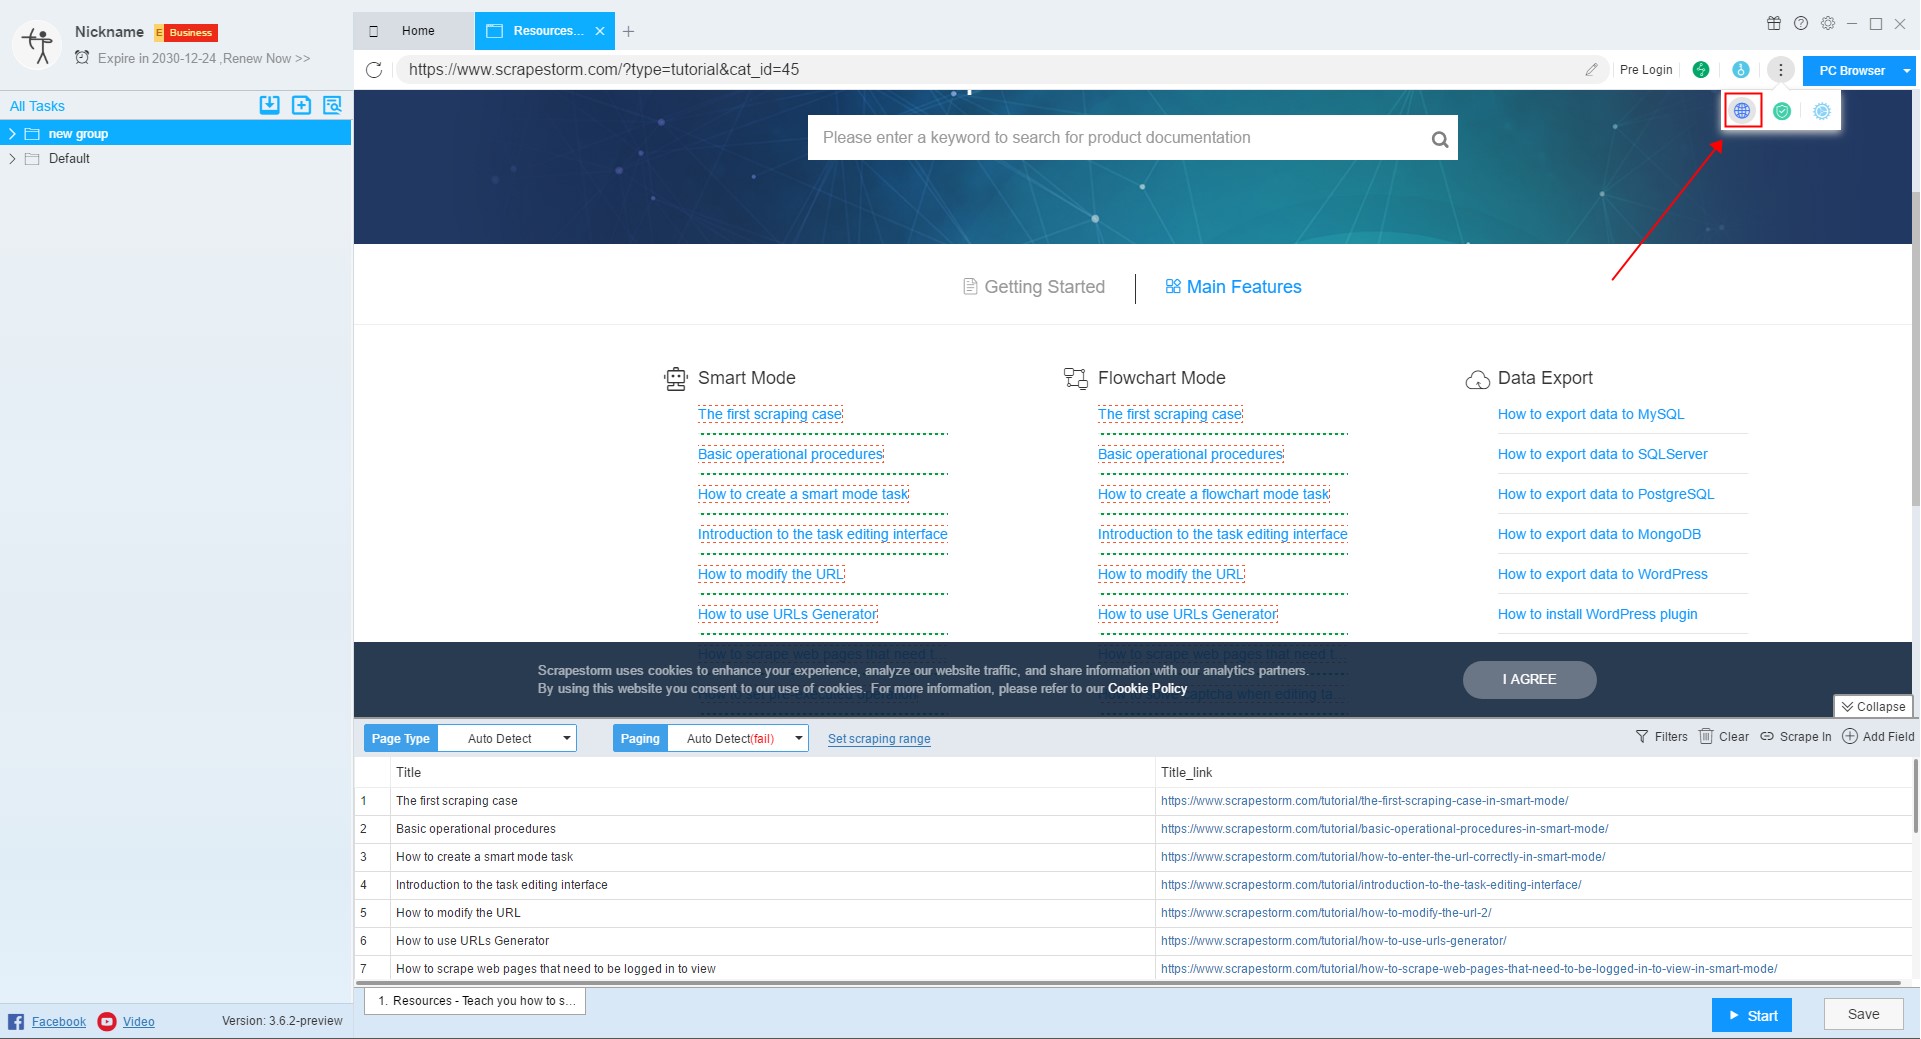The height and width of the screenshot is (1039, 1921).
Task: Open the Cookie Policy link
Action: click(1147, 688)
